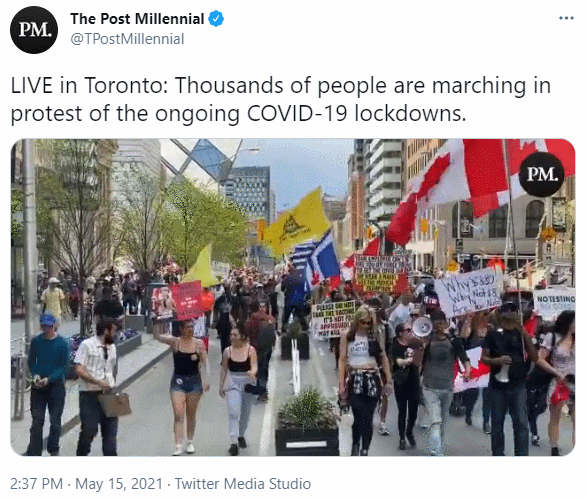This screenshot has height=498, width=587.
Task: Click the yellow Gadsden flag in the video
Action: tap(297, 221)
